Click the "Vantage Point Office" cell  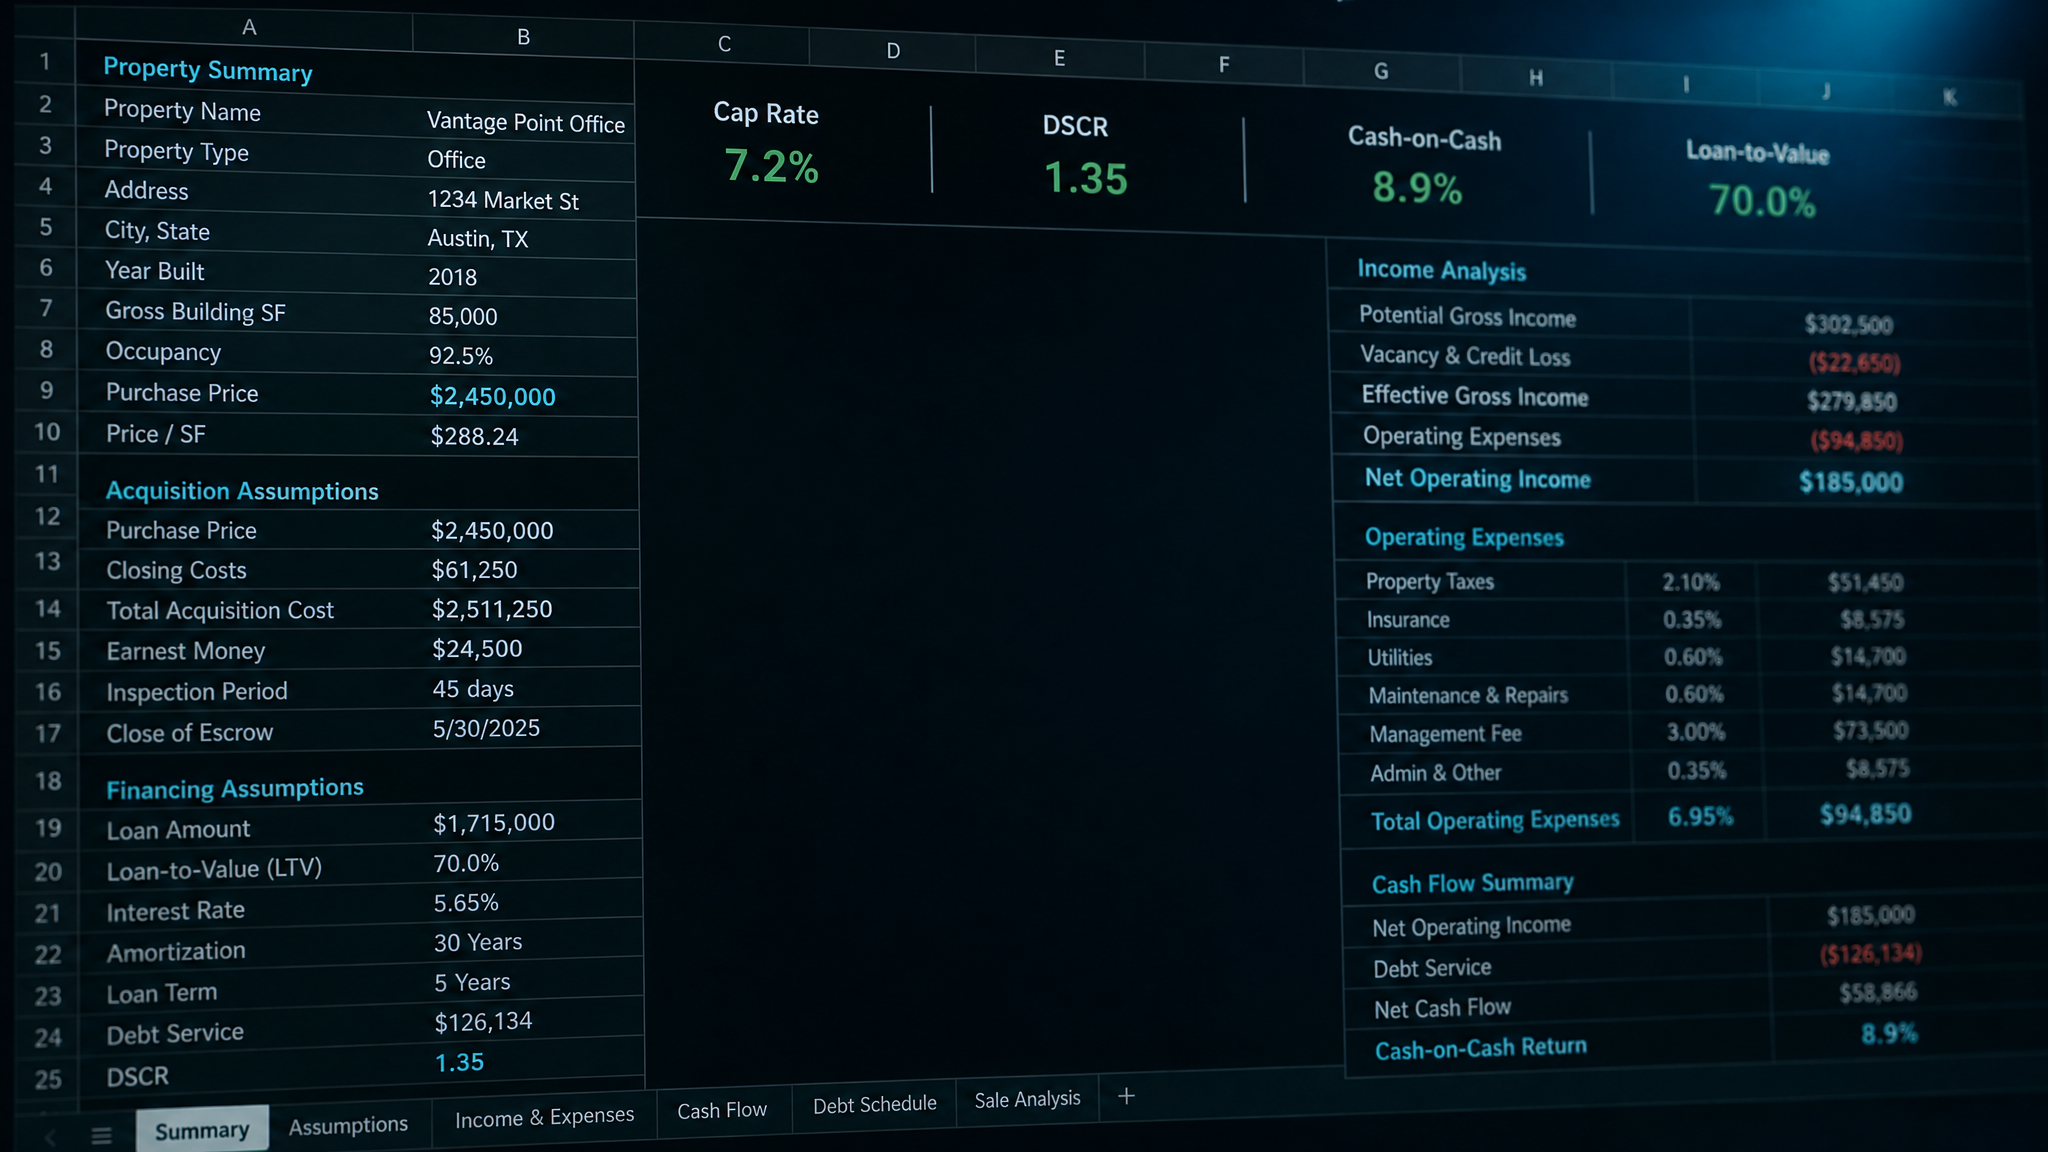[x=526, y=123]
